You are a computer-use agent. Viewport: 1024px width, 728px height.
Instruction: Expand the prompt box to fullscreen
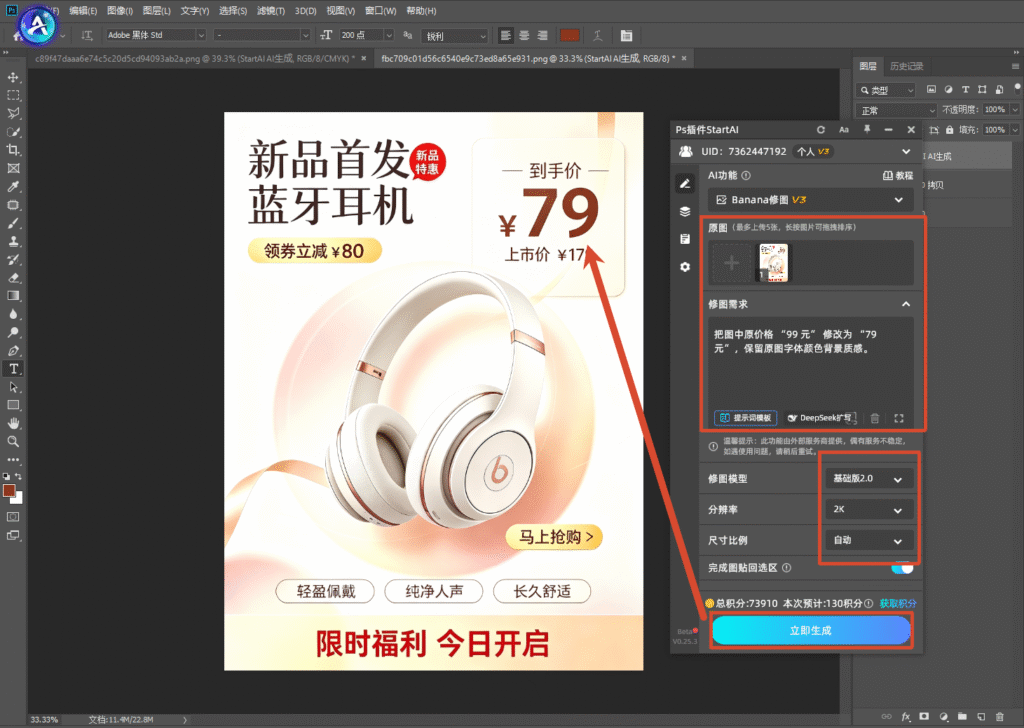899,419
